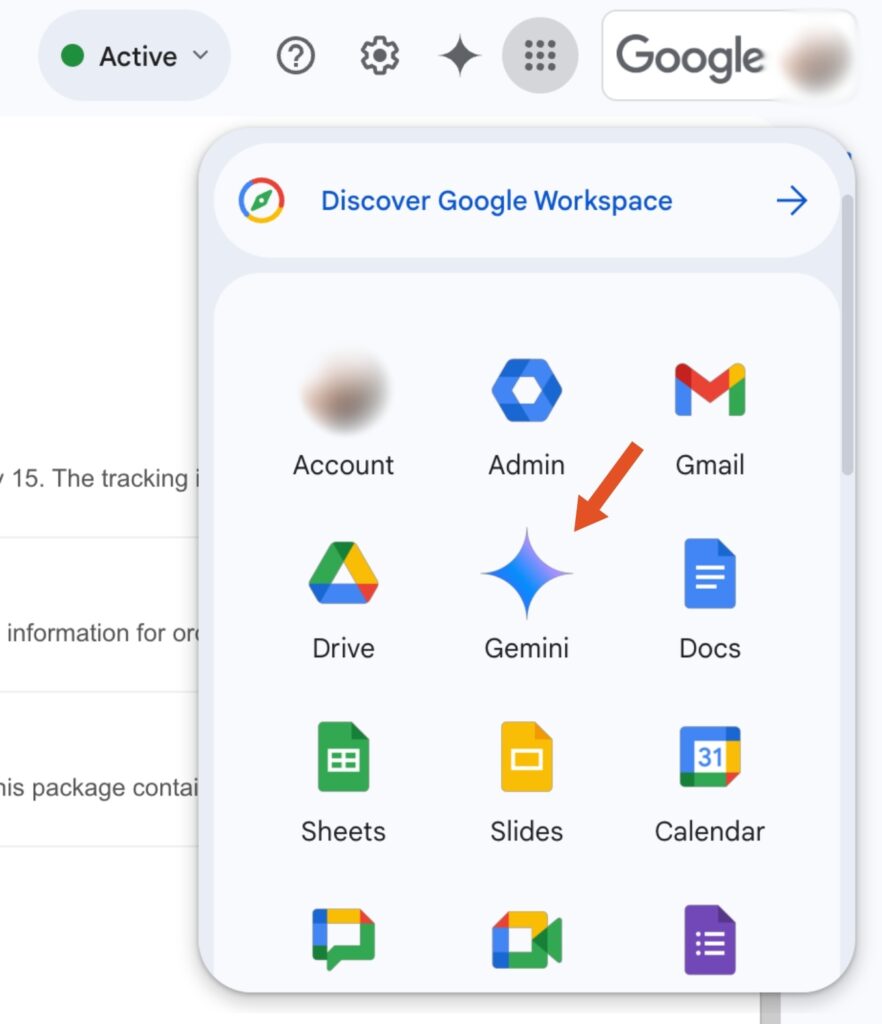Open email about 'package contai'
Viewport: 882px width, 1024px height.
(99, 788)
